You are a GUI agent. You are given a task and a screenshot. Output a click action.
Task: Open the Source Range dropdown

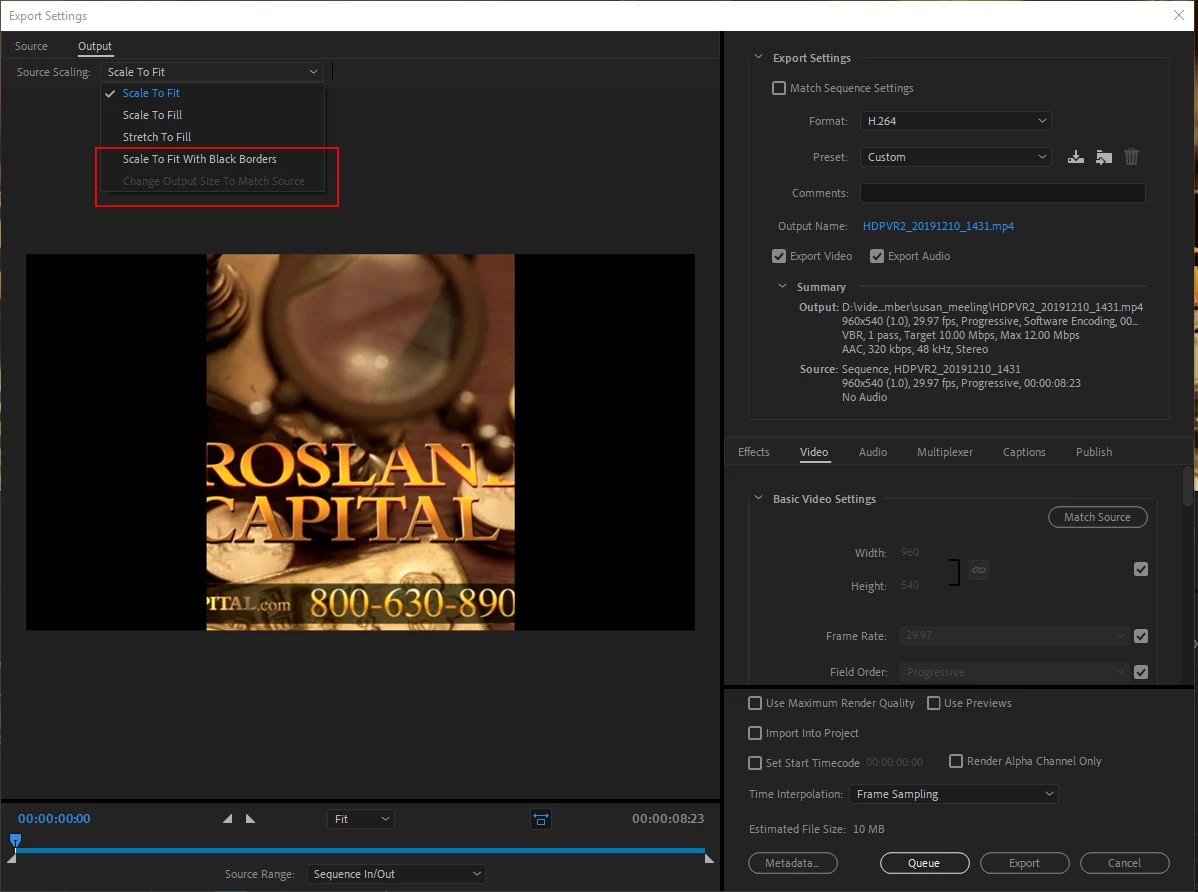397,874
